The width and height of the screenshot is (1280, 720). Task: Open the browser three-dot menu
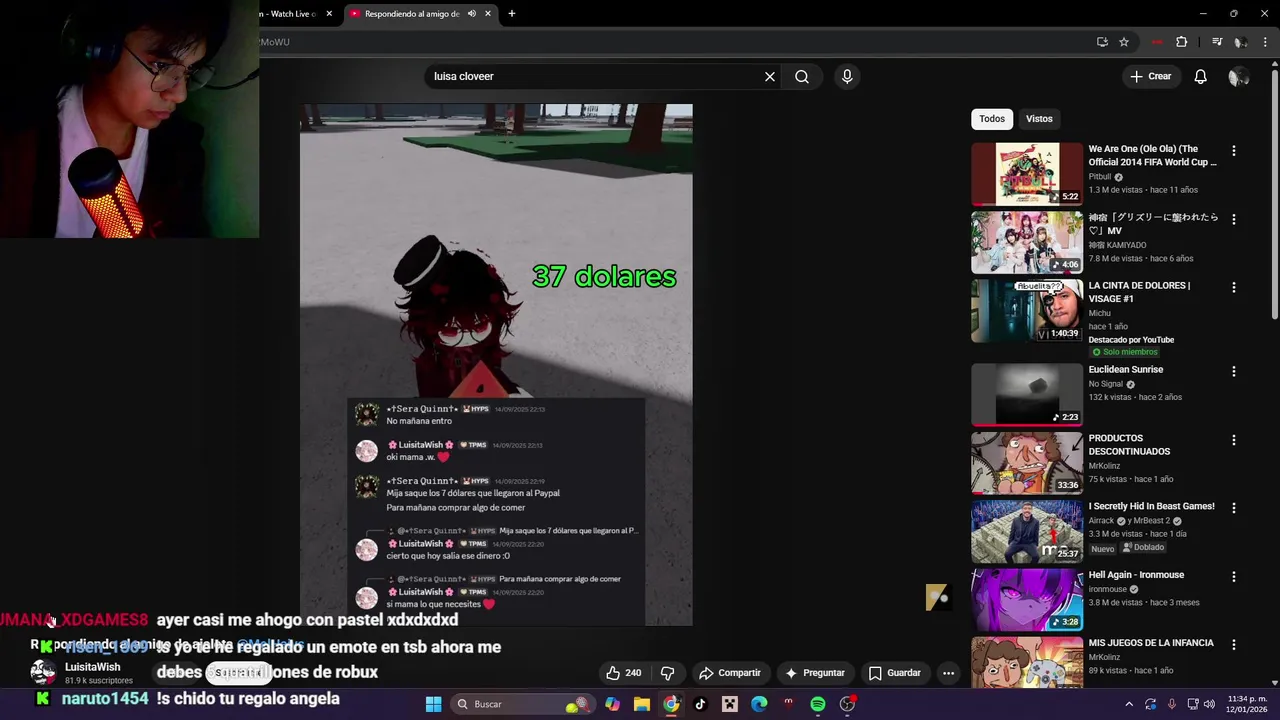tap(1266, 42)
